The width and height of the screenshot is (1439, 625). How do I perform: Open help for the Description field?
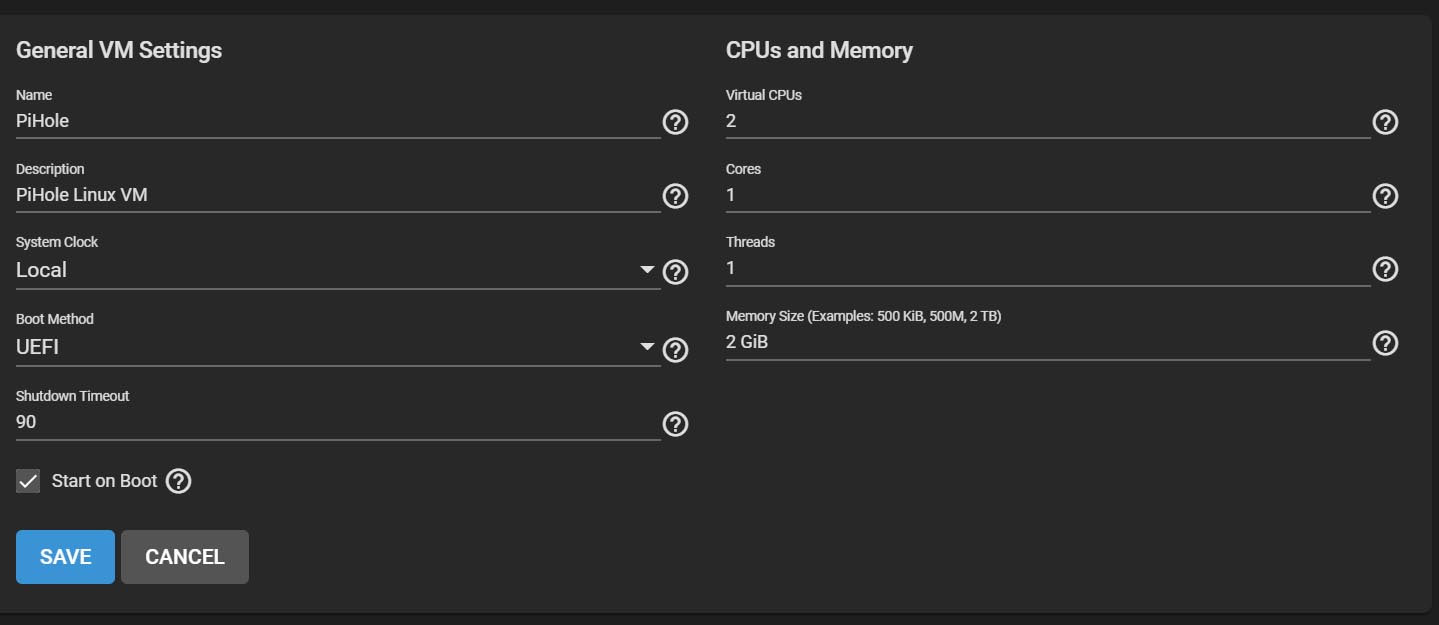point(676,196)
